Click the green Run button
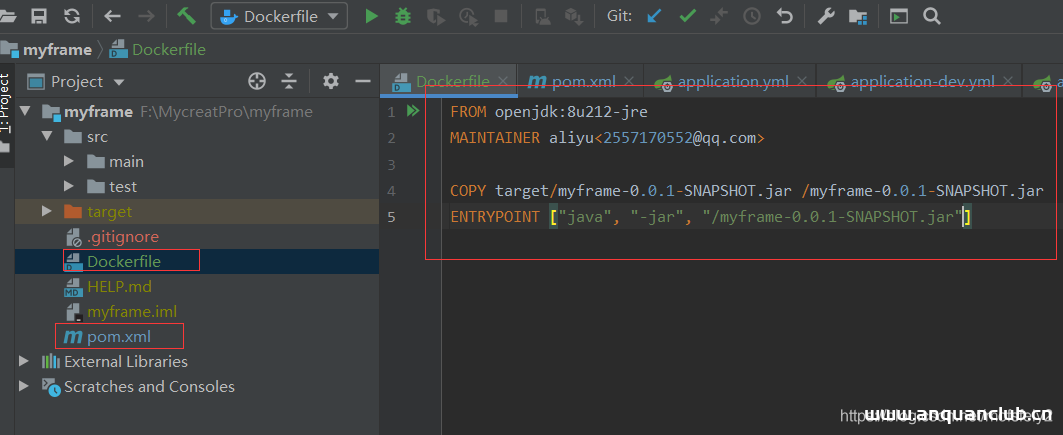Viewport: 1063px width, 435px height. (x=371, y=16)
